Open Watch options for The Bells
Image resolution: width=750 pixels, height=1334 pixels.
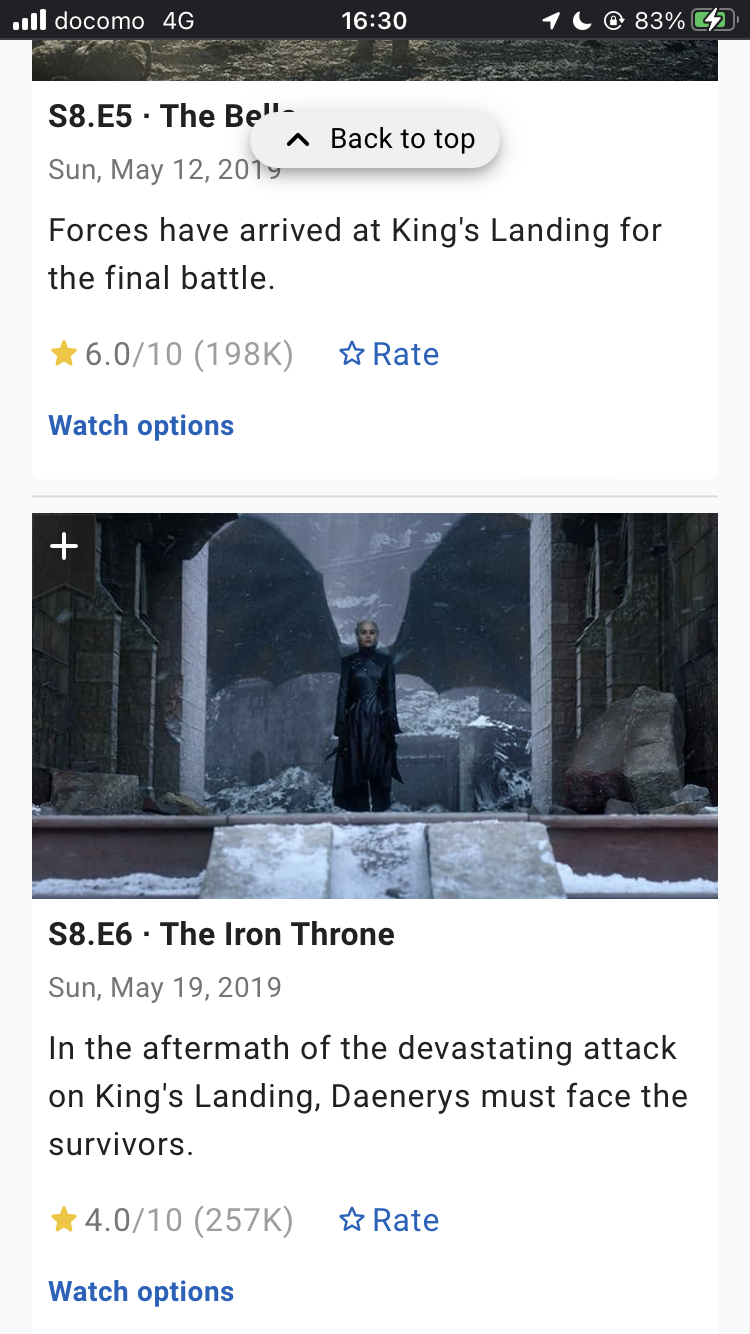tap(141, 426)
